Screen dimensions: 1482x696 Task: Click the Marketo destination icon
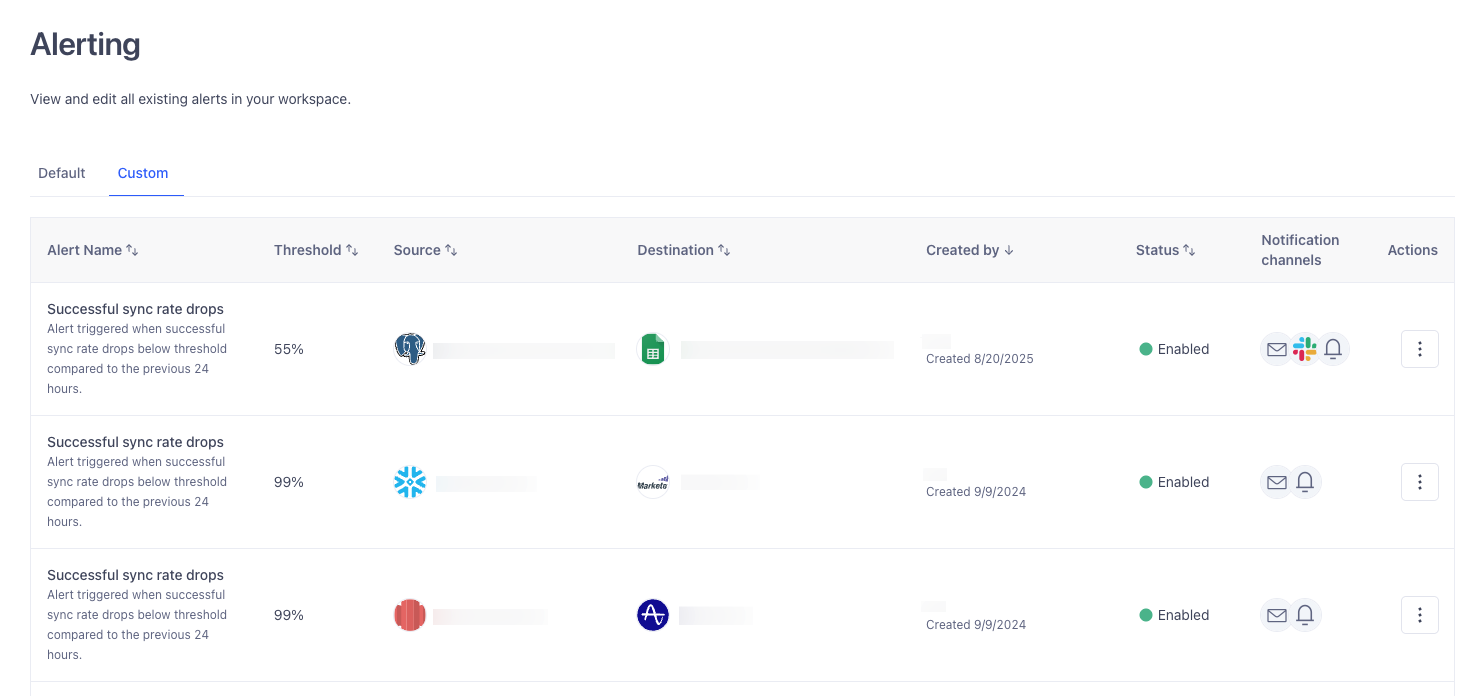click(653, 482)
